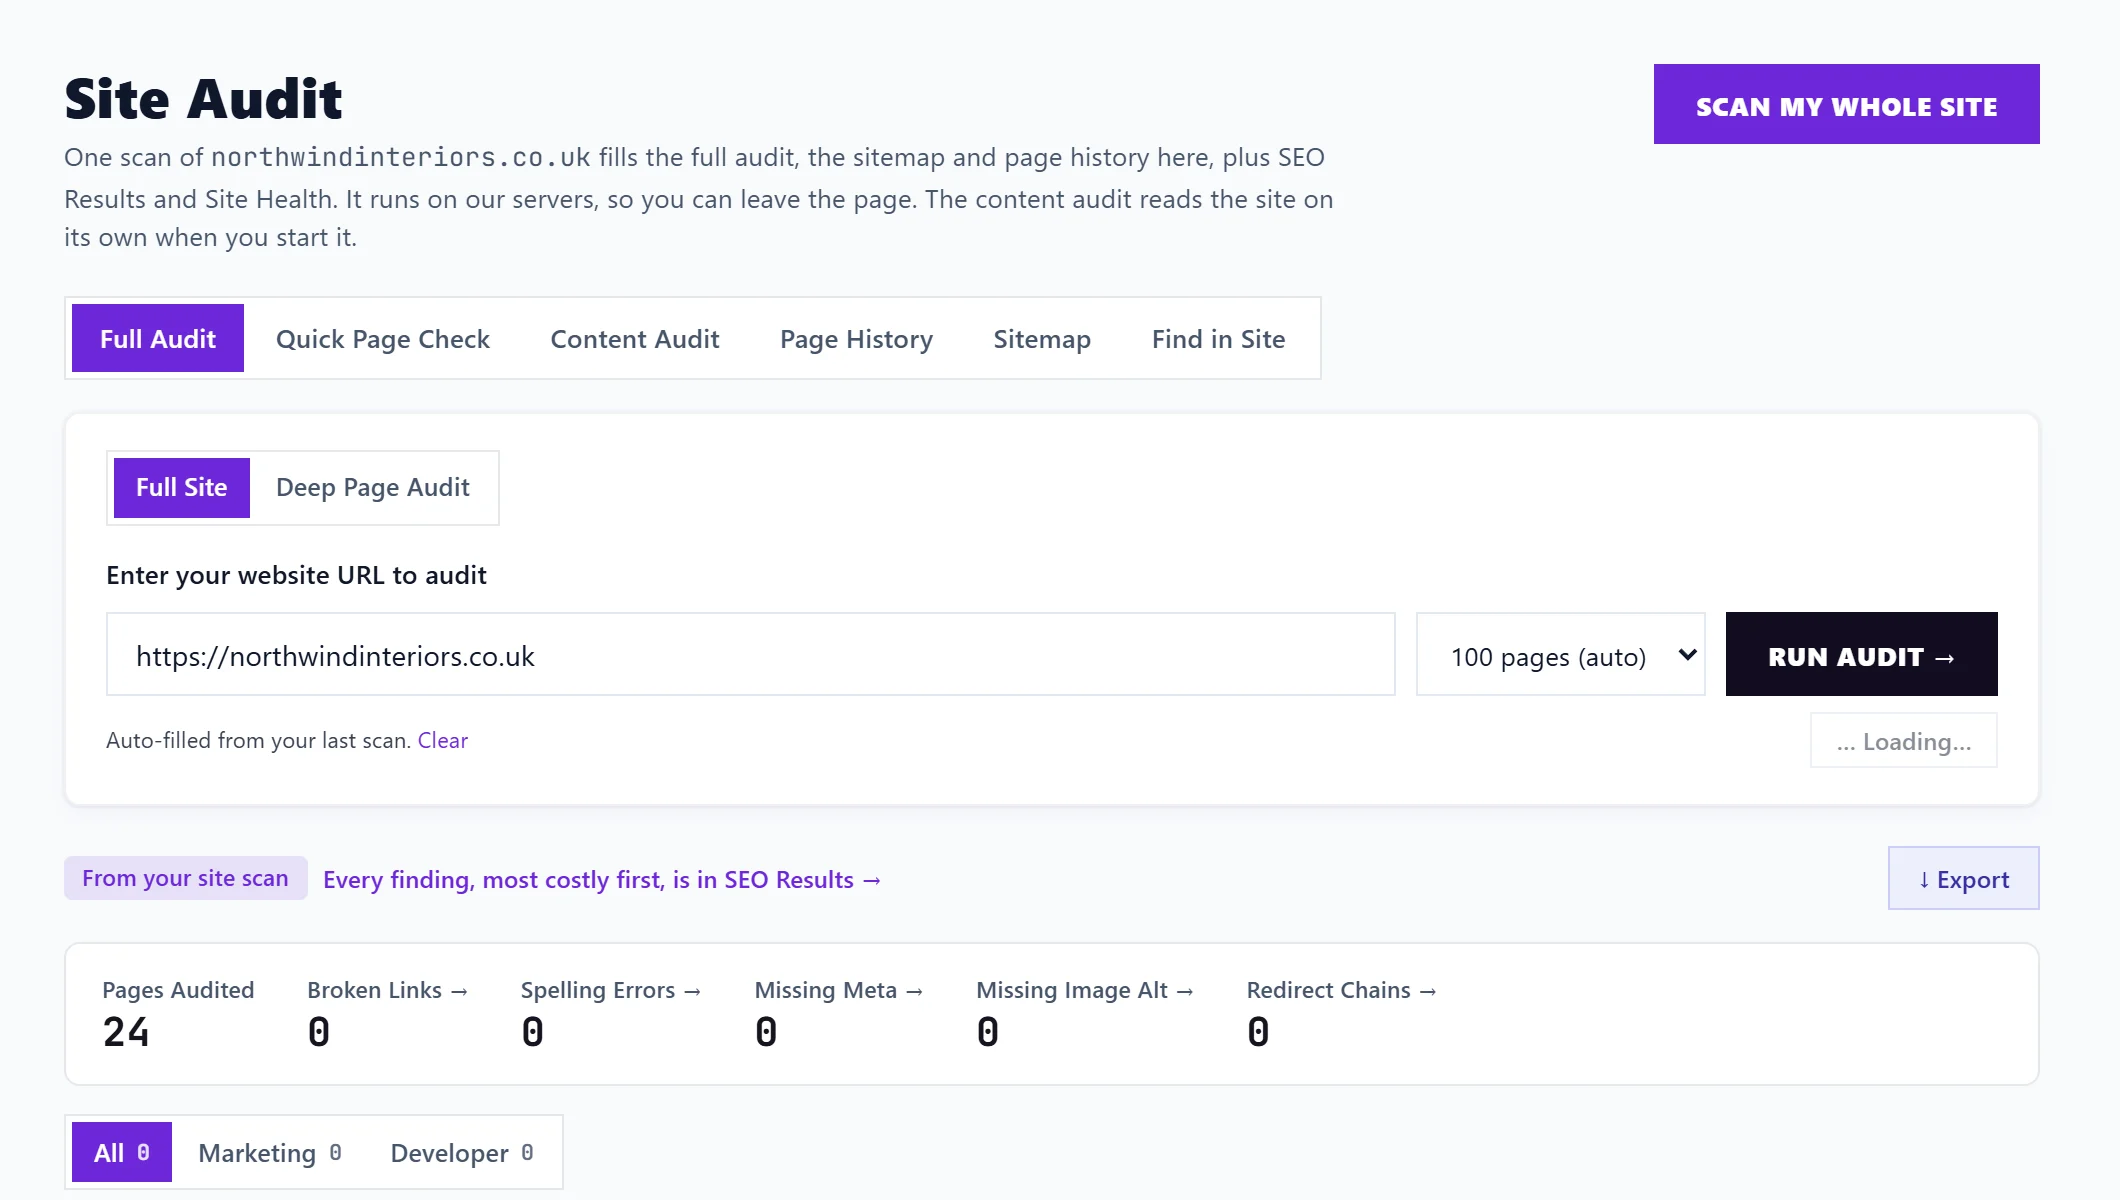Image resolution: width=2120 pixels, height=1200 pixels.
Task: Click the From your site scan badge
Action: pyautogui.click(x=185, y=878)
